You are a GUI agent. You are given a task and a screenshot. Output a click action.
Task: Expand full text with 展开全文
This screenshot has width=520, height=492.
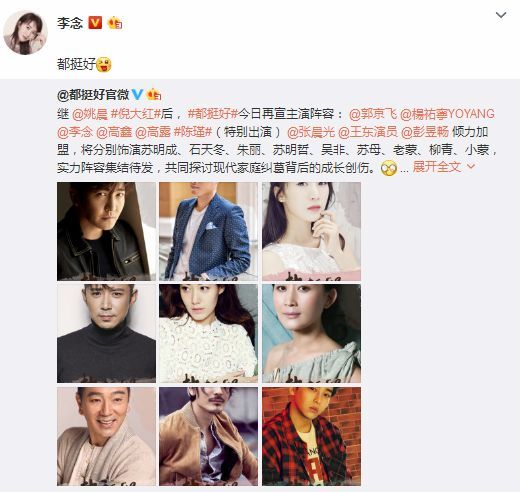[437, 167]
